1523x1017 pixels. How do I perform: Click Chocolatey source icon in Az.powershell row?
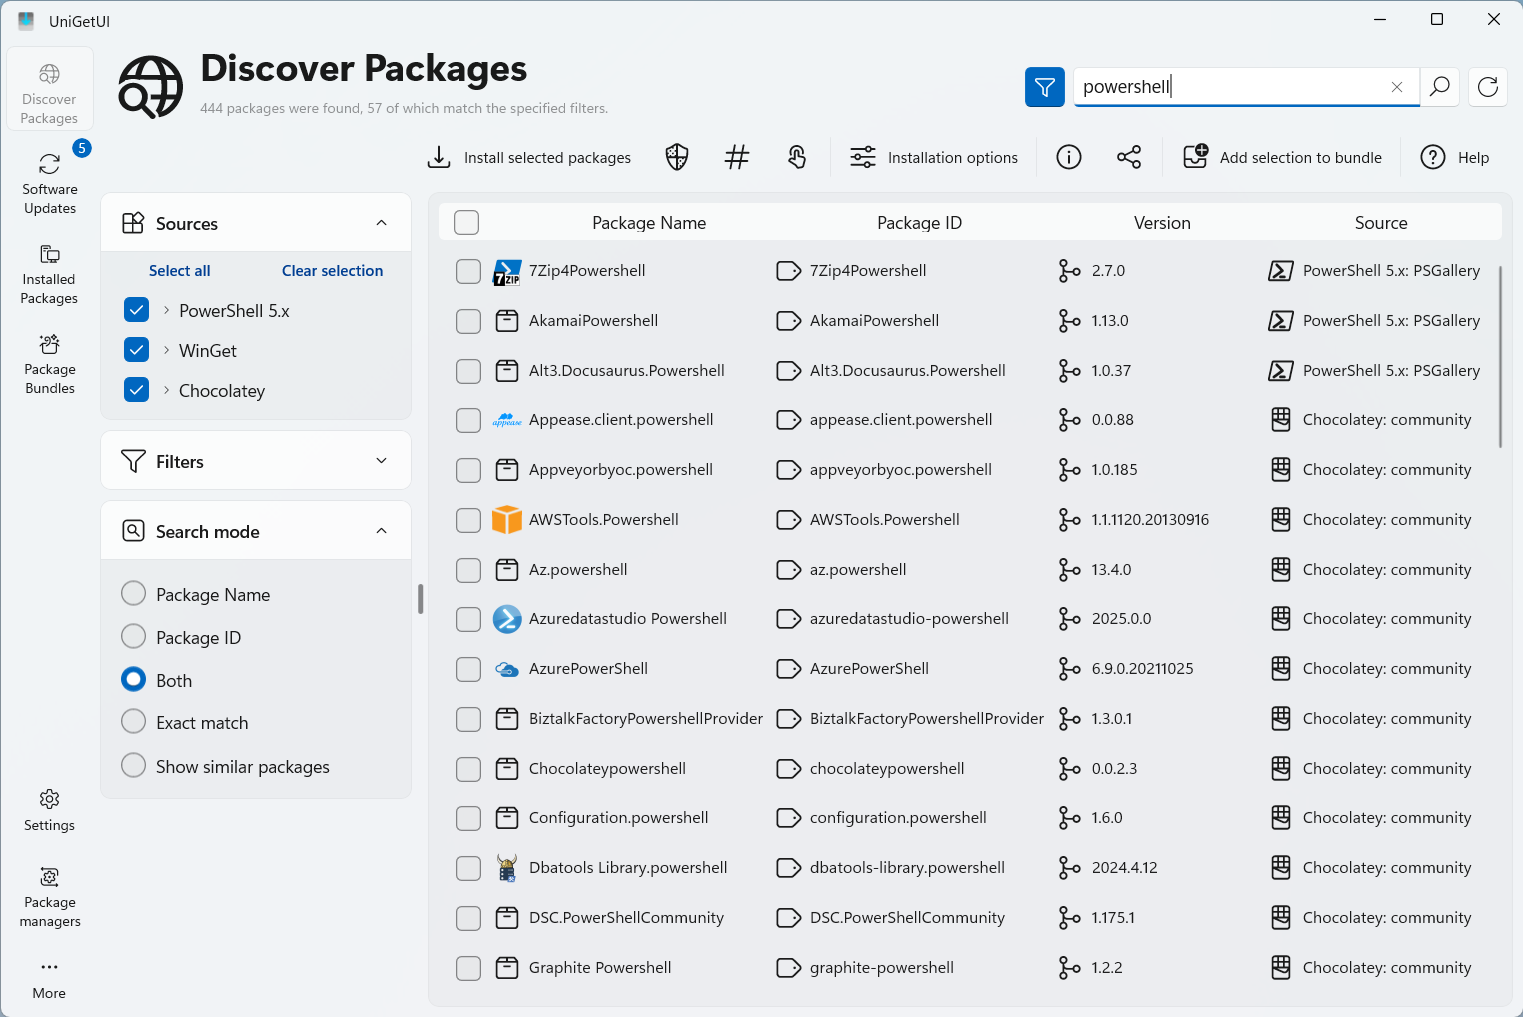pos(1281,570)
